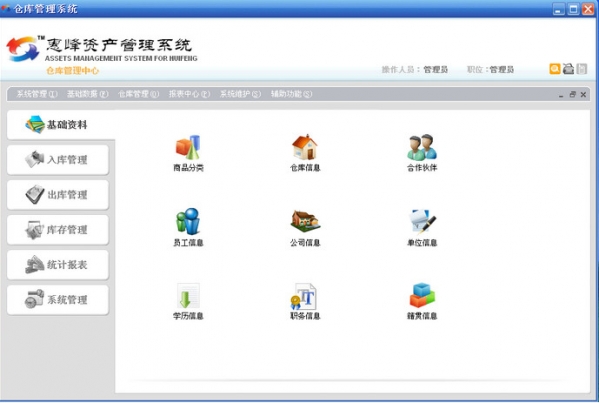Open the 员工信息 icon
Screen dimensions: 599x403
click(x=188, y=222)
